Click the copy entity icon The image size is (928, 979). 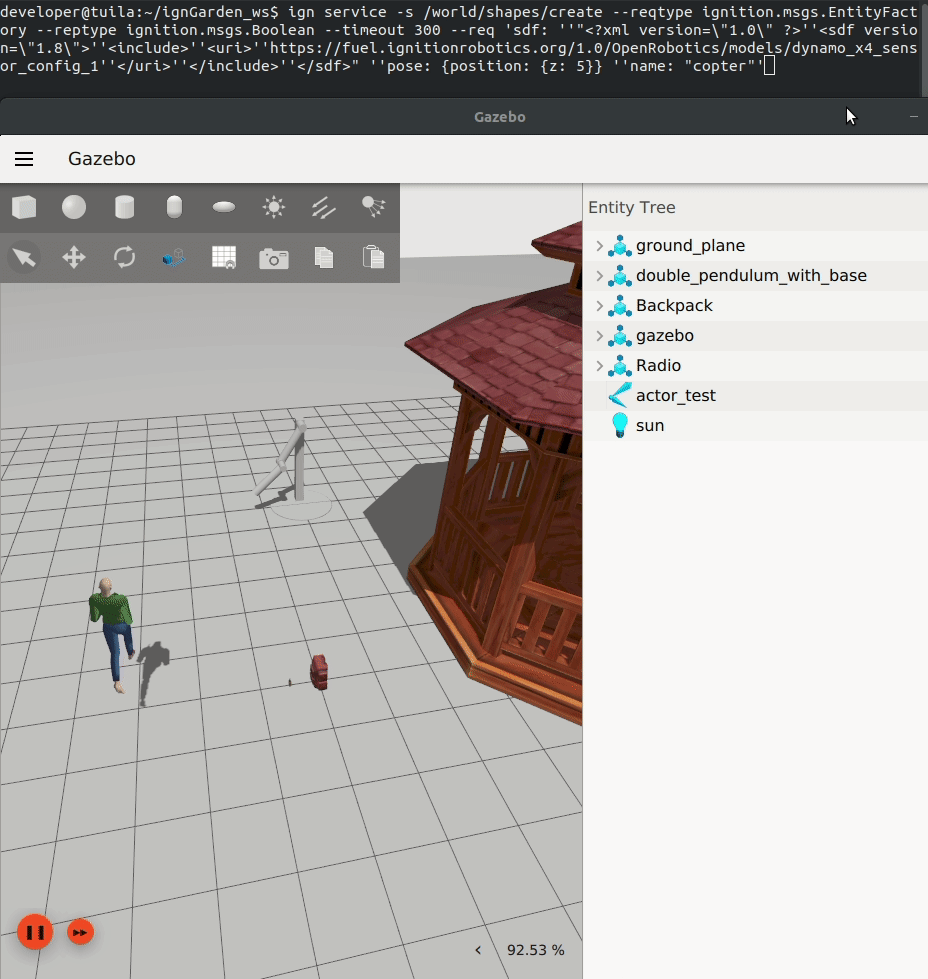pos(323,257)
